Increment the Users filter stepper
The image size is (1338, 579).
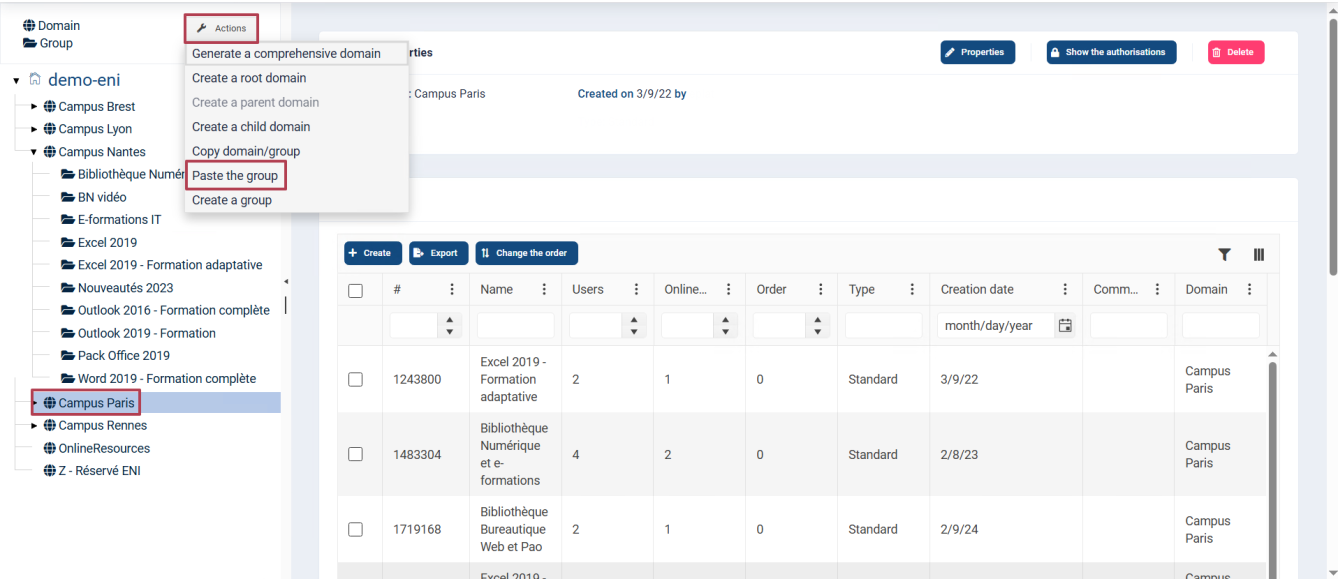(x=635, y=320)
